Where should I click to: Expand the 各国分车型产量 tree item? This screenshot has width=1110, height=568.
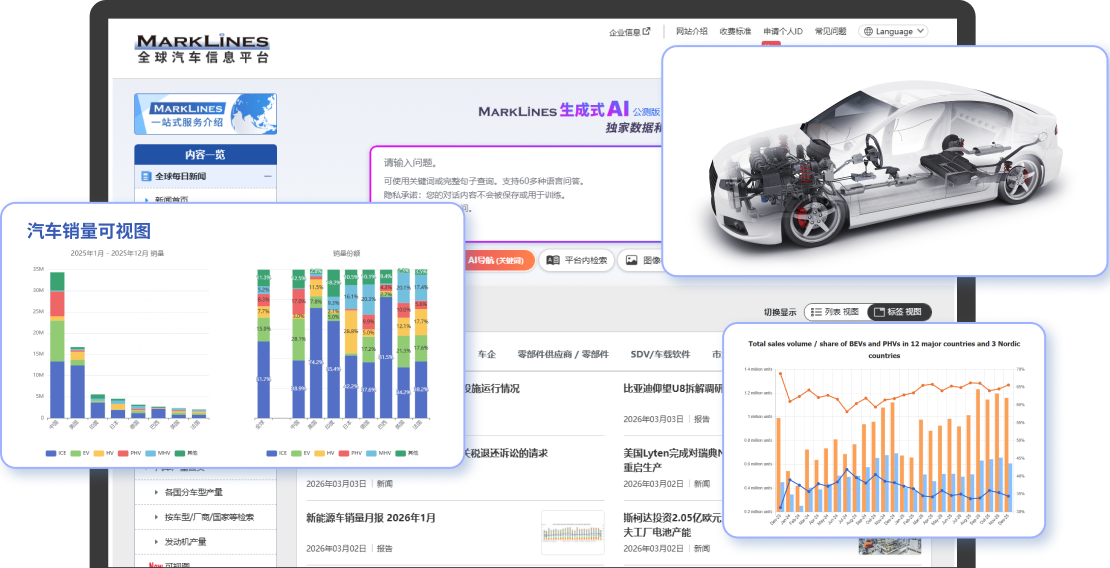(x=155, y=492)
